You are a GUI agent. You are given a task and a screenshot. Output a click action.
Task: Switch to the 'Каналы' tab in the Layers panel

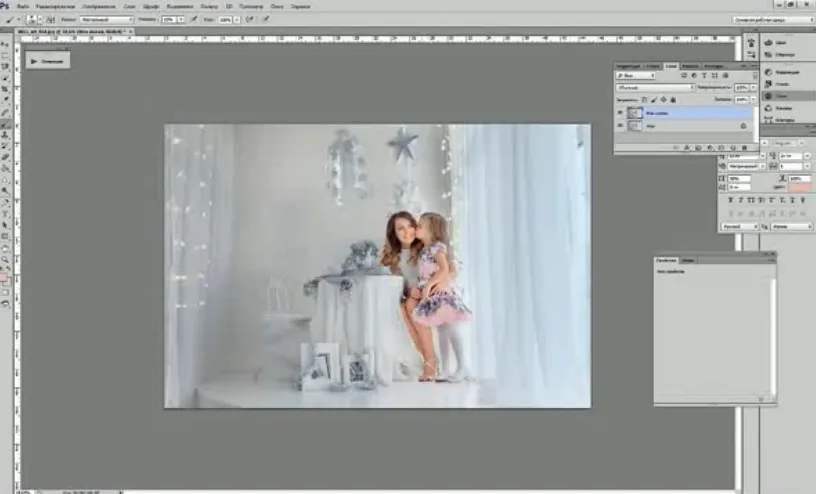(x=691, y=66)
